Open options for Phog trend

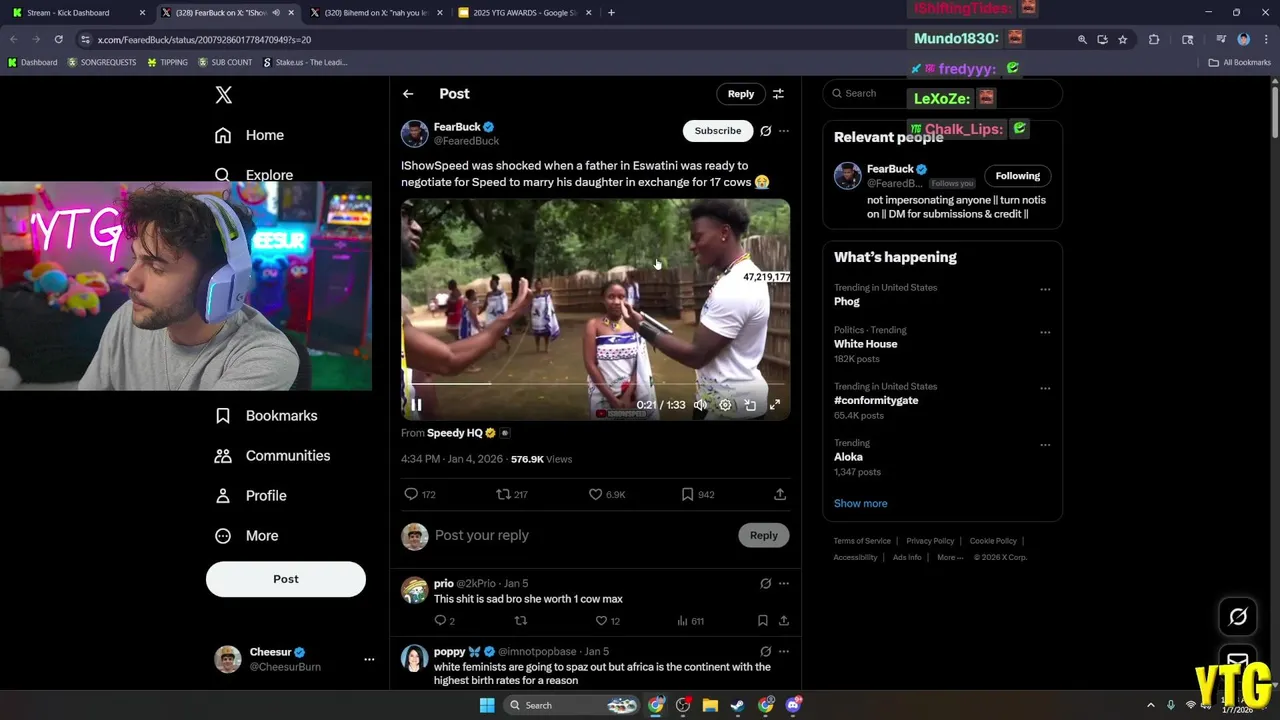coord(1045,290)
